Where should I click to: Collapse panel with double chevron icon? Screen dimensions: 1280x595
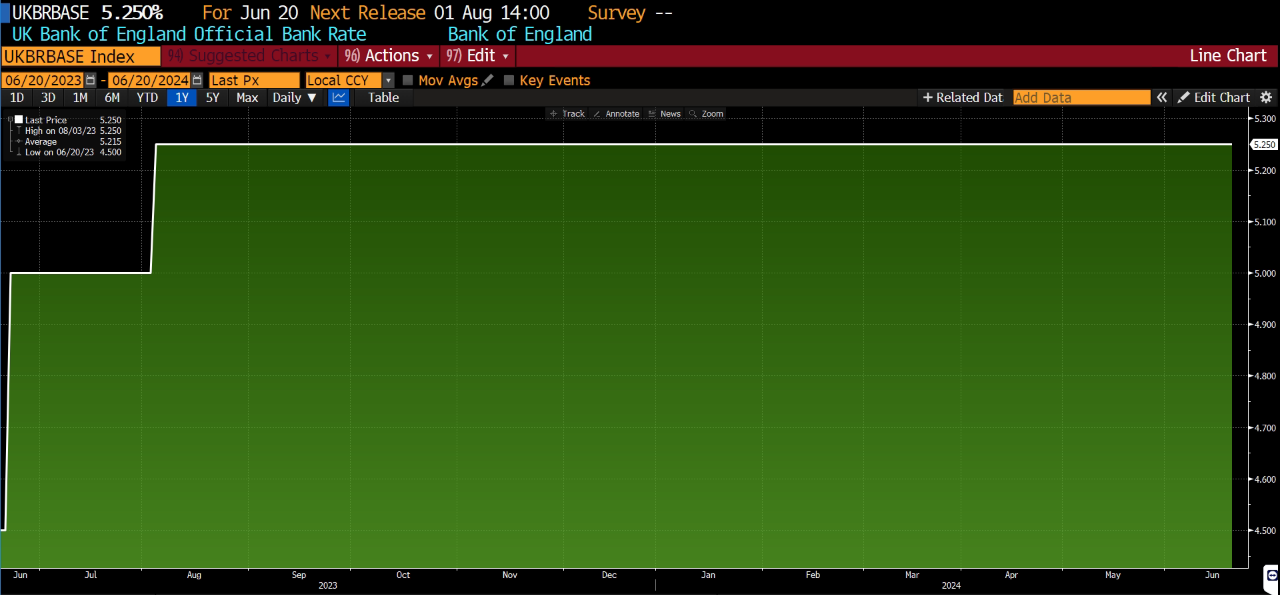pos(1162,97)
